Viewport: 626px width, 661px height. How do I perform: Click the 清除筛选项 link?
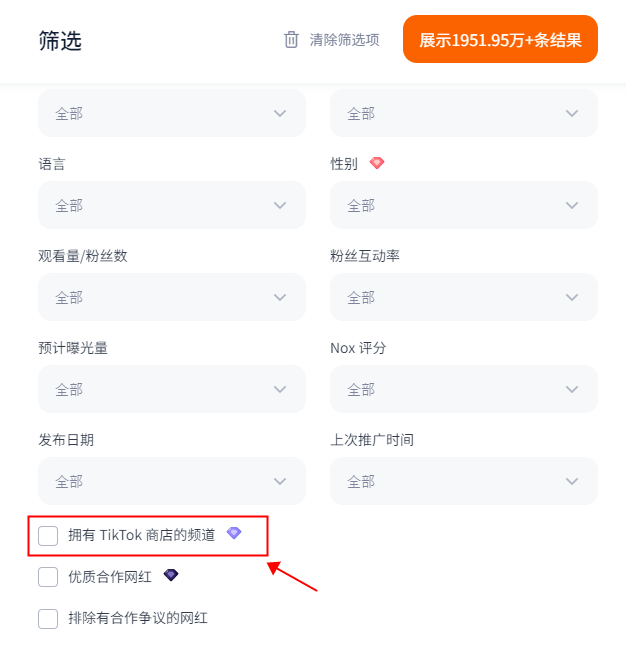click(x=344, y=40)
